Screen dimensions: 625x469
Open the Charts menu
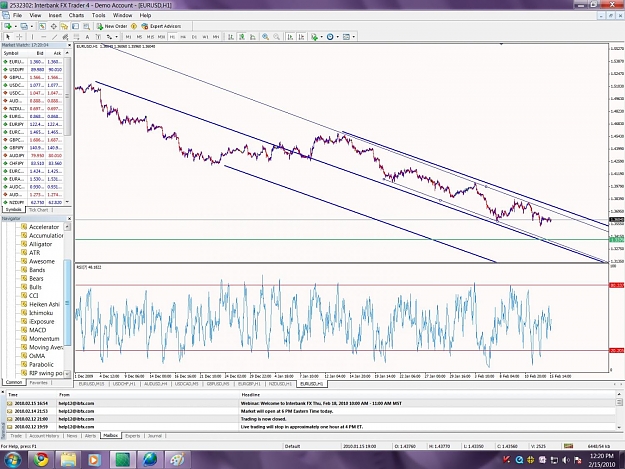pos(76,15)
